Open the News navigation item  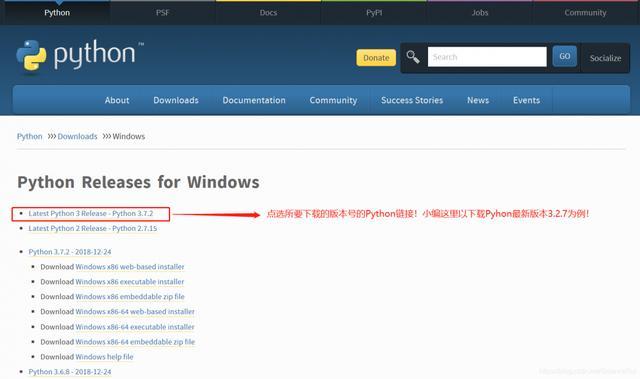click(x=478, y=100)
